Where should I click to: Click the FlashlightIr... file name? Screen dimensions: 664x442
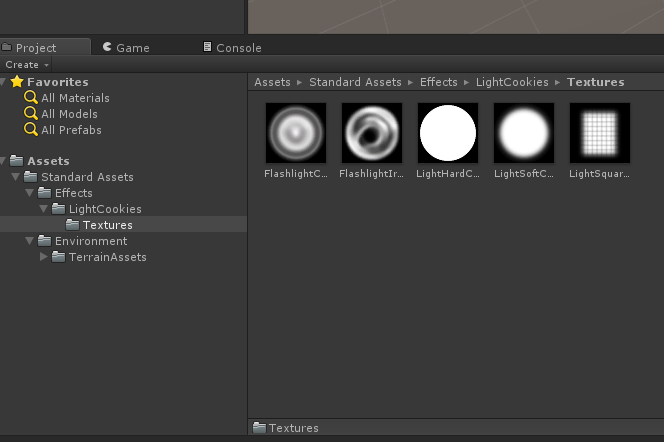tap(371, 174)
